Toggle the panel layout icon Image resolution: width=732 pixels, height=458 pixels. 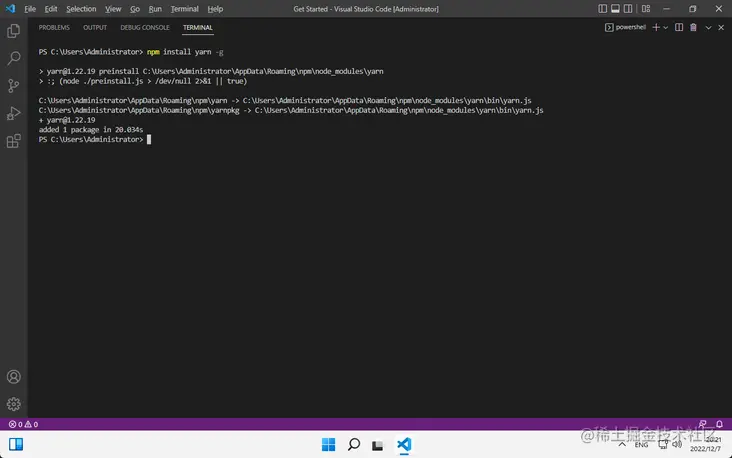[x=615, y=8]
